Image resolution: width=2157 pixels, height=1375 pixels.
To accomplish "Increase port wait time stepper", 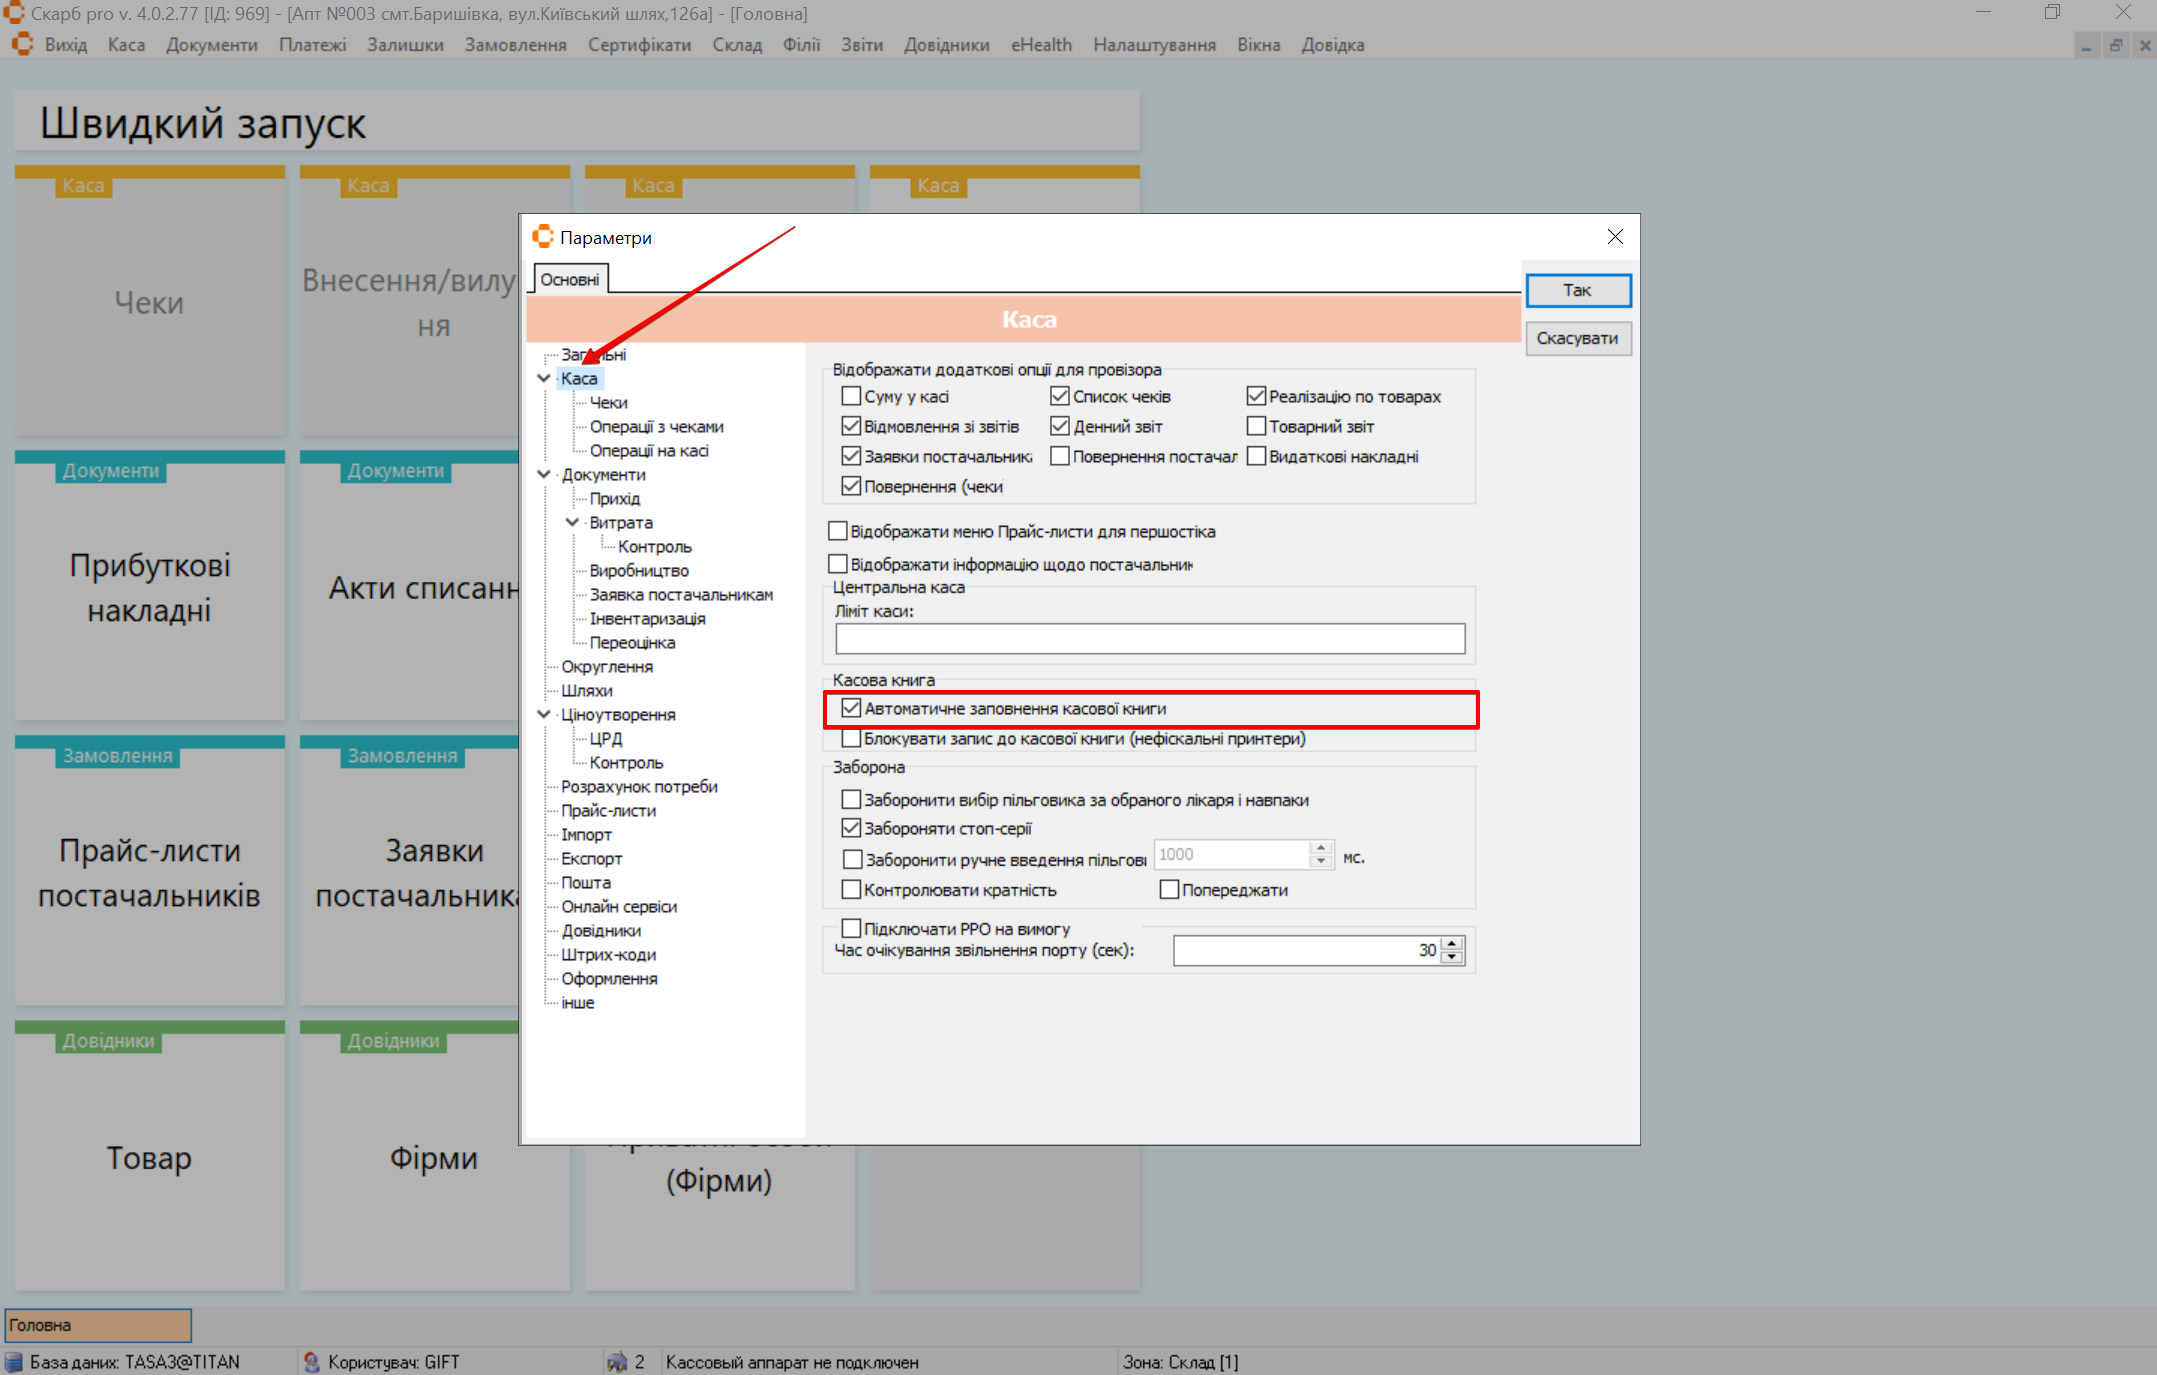I will (x=1452, y=943).
